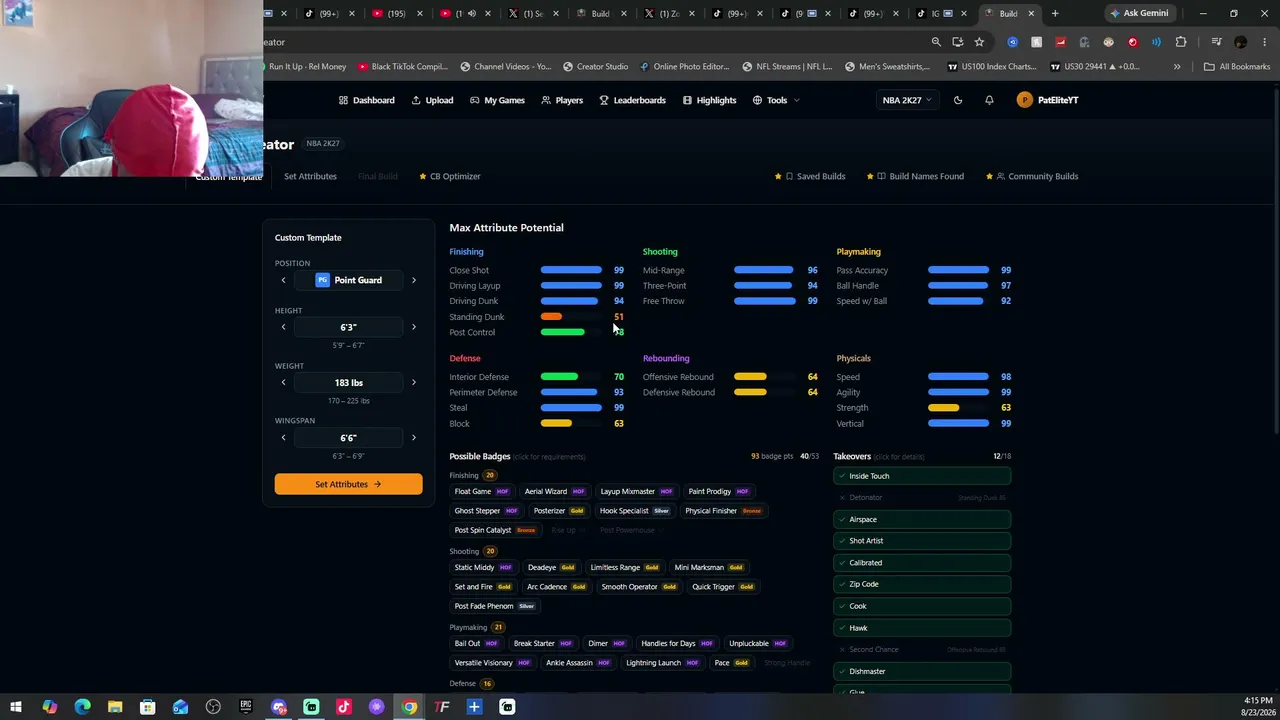This screenshot has width=1280, height=720.
Task: Go to My Games
Action: (498, 100)
